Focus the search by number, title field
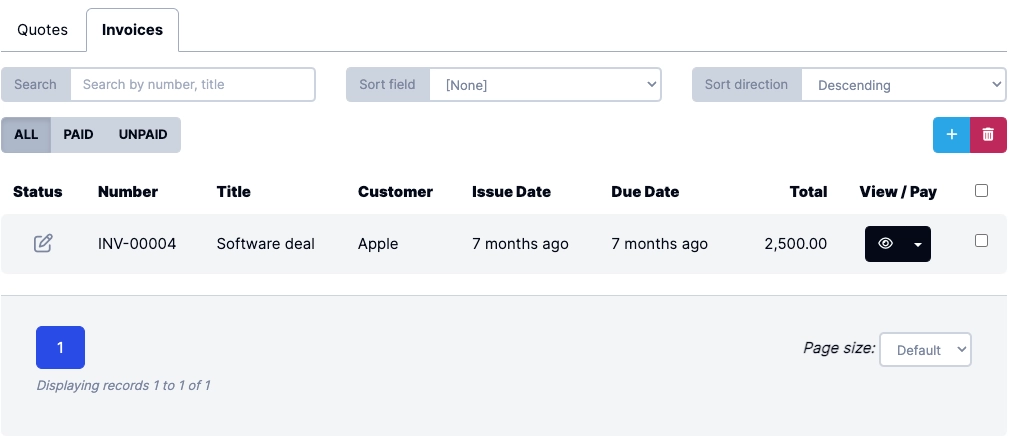The width and height of the screenshot is (1009, 437). tap(192, 85)
